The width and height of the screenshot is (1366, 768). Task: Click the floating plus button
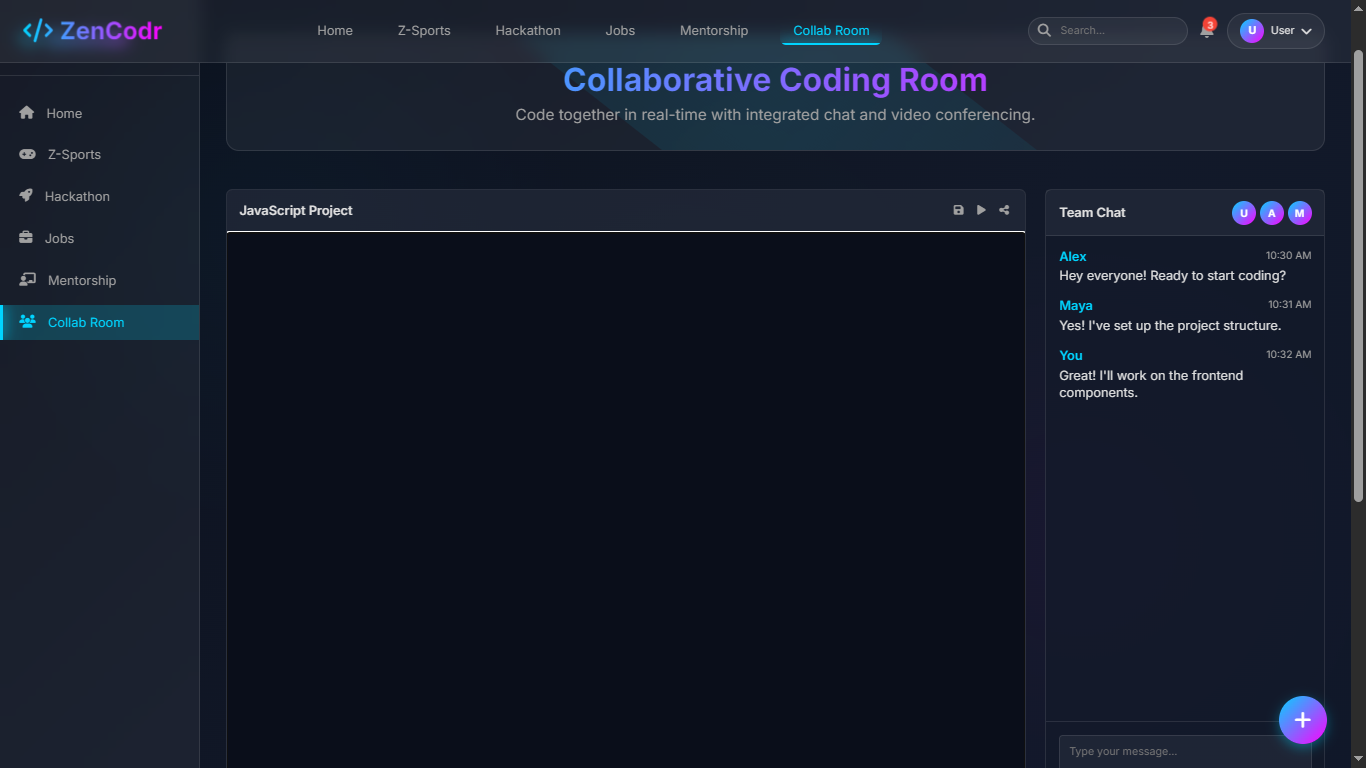point(1302,720)
